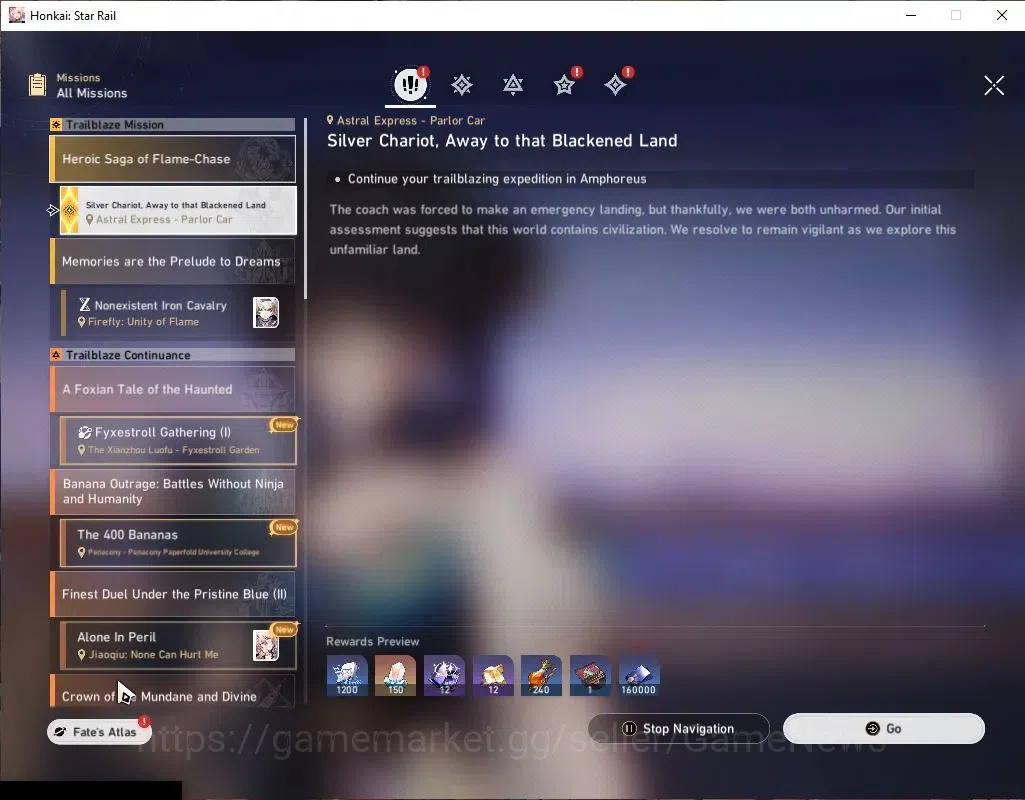Select Fyxestroll Gathering (I) mission
The width and height of the screenshot is (1025, 800).
tap(178, 441)
